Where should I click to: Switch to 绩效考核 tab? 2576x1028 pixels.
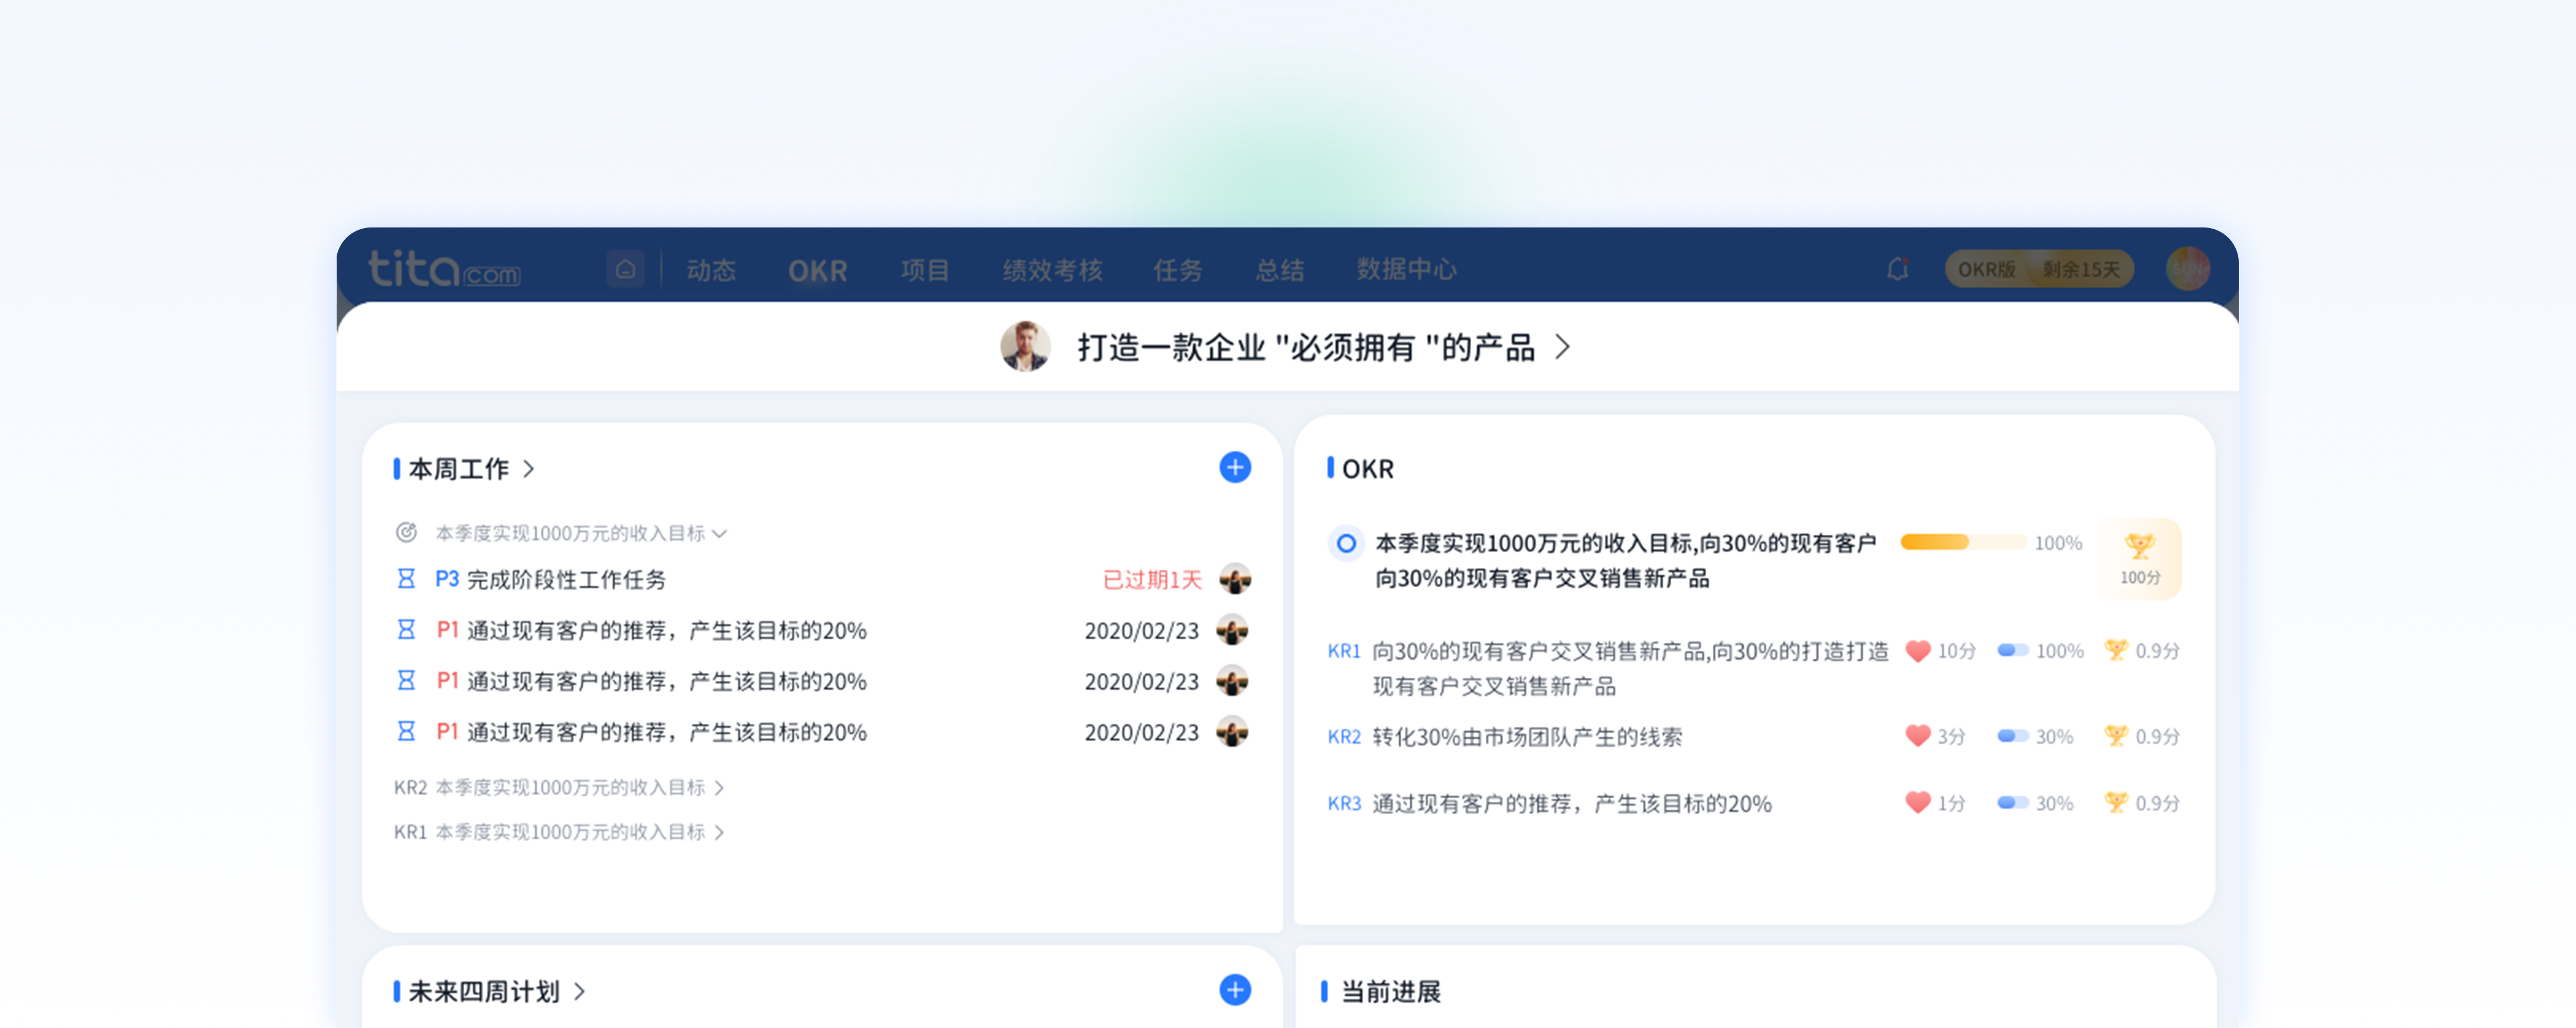1052,270
